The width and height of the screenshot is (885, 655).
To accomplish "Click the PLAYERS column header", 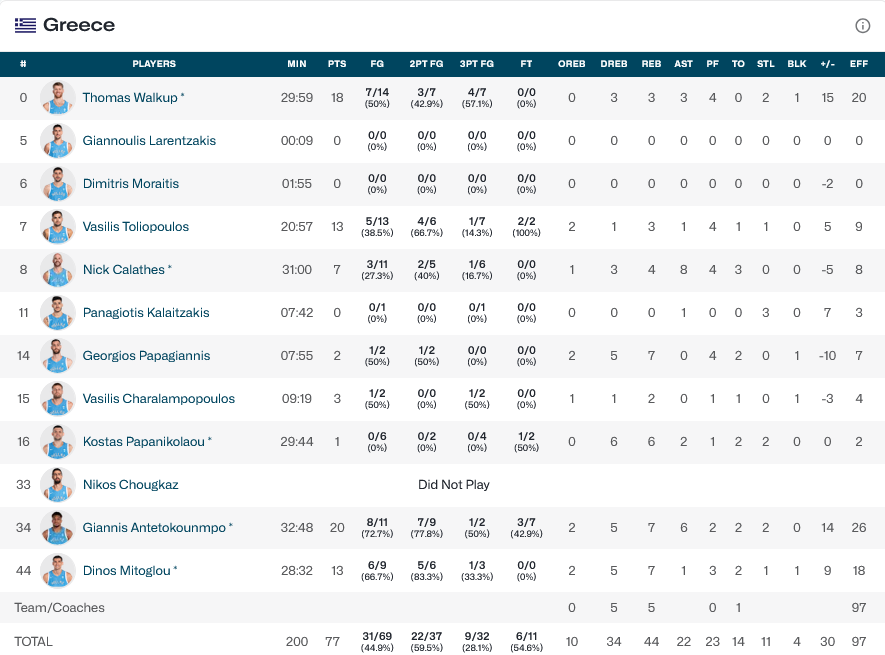I will click(x=154, y=64).
